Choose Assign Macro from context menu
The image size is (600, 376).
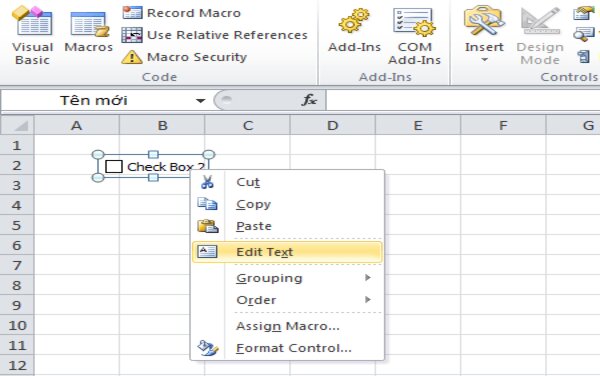(287, 326)
